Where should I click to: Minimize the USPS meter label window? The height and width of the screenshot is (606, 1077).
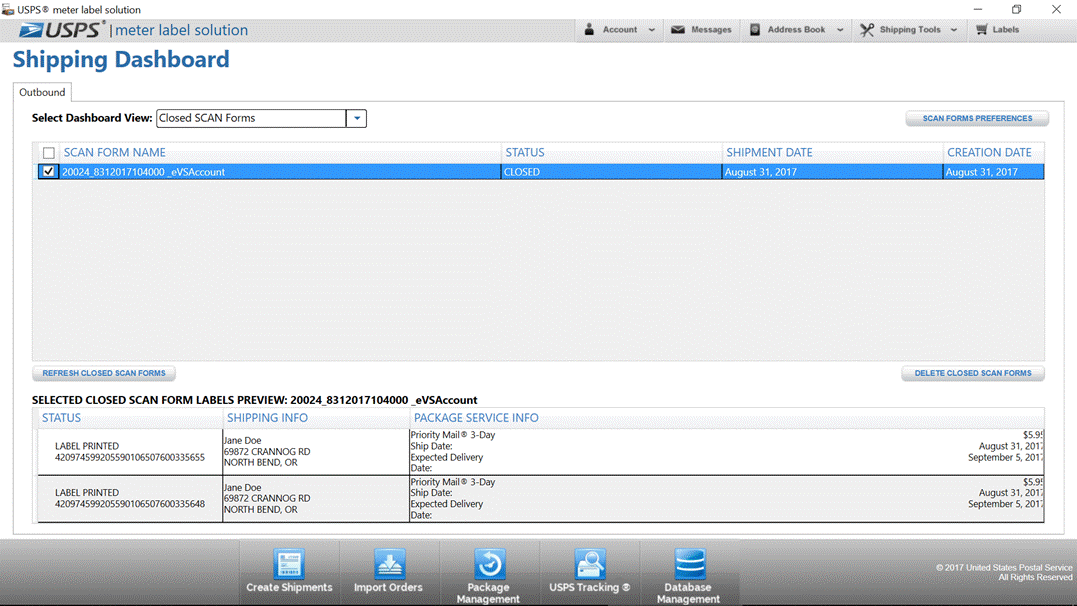pos(977,10)
